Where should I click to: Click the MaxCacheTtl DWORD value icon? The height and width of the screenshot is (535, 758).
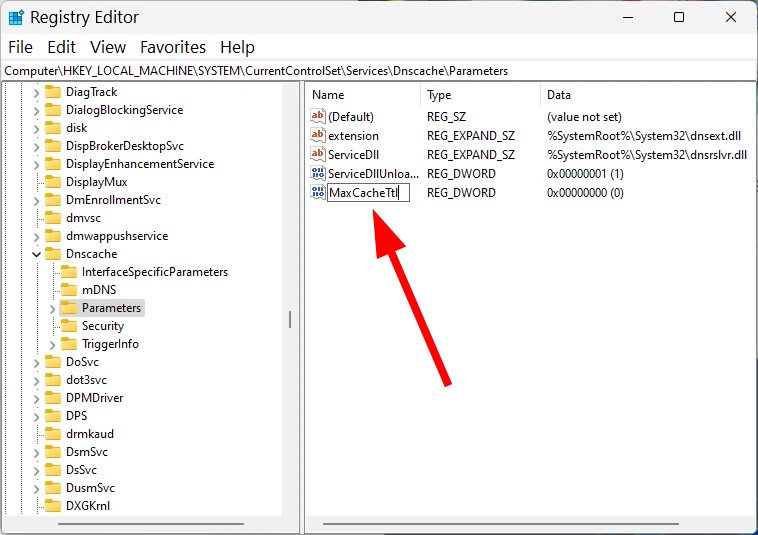pyautogui.click(x=318, y=192)
